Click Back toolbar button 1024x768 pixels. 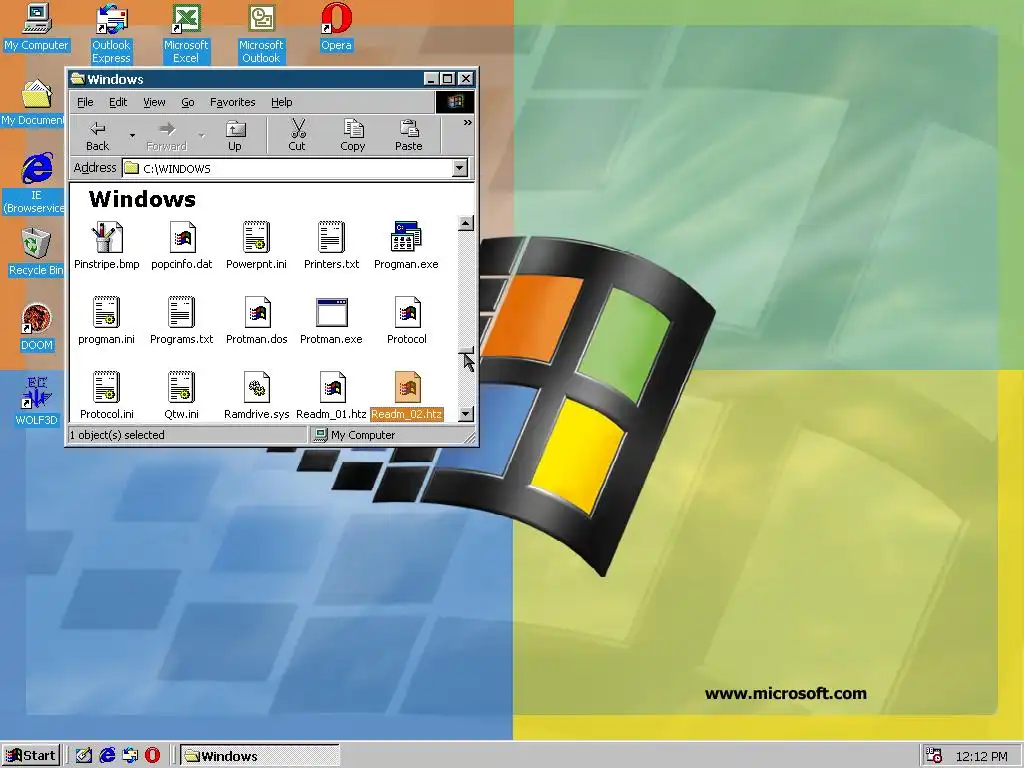(x=97, y=136)
